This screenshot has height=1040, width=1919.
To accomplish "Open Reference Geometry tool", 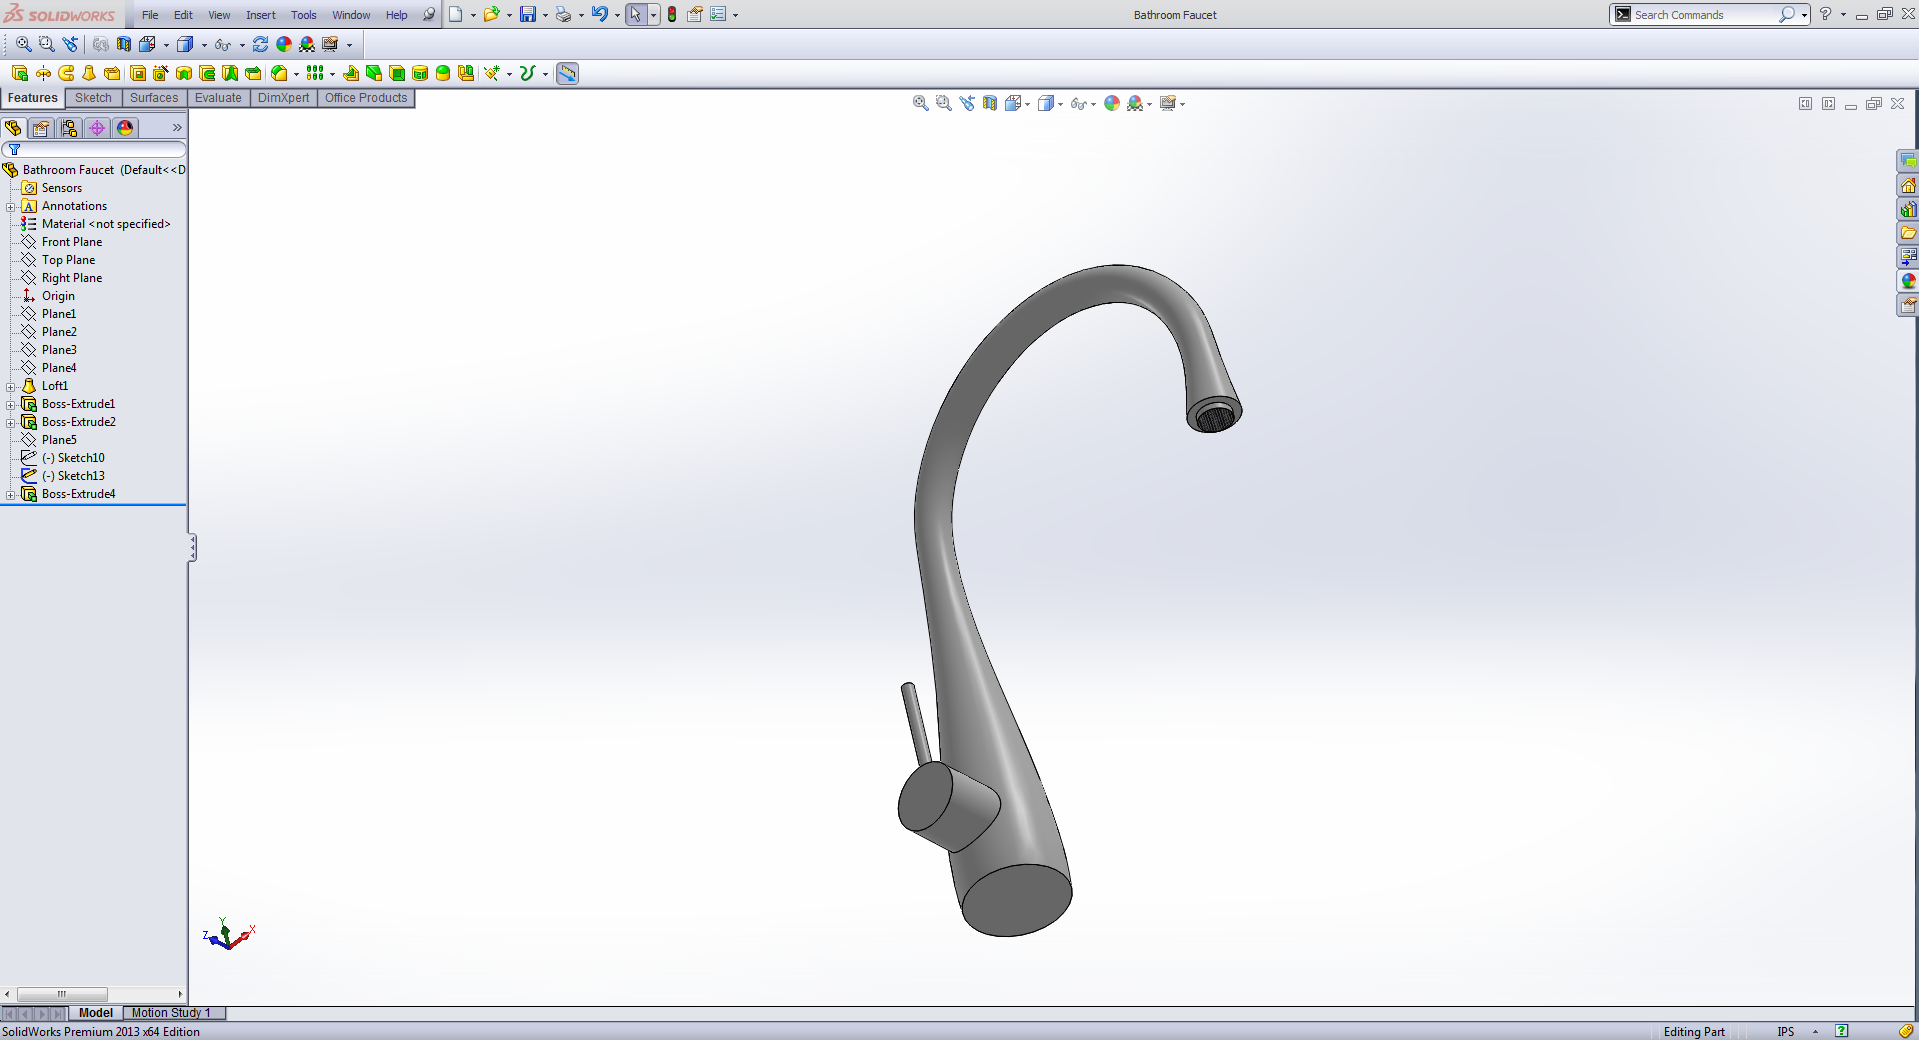I will (x=491, y=73).
